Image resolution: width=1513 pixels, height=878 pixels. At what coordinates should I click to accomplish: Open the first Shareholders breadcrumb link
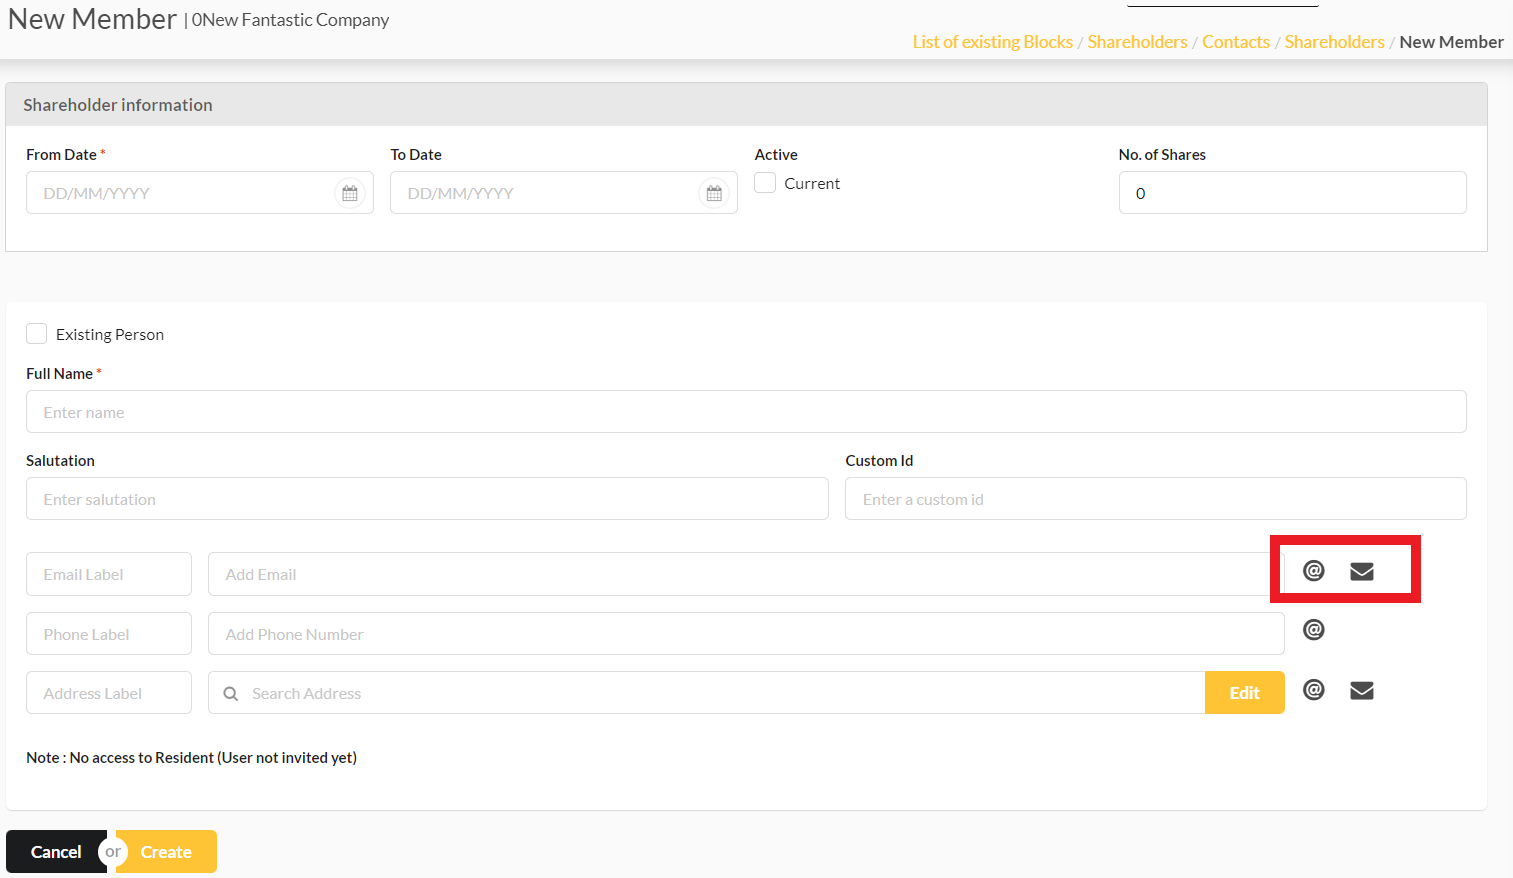click(1137, 42)
